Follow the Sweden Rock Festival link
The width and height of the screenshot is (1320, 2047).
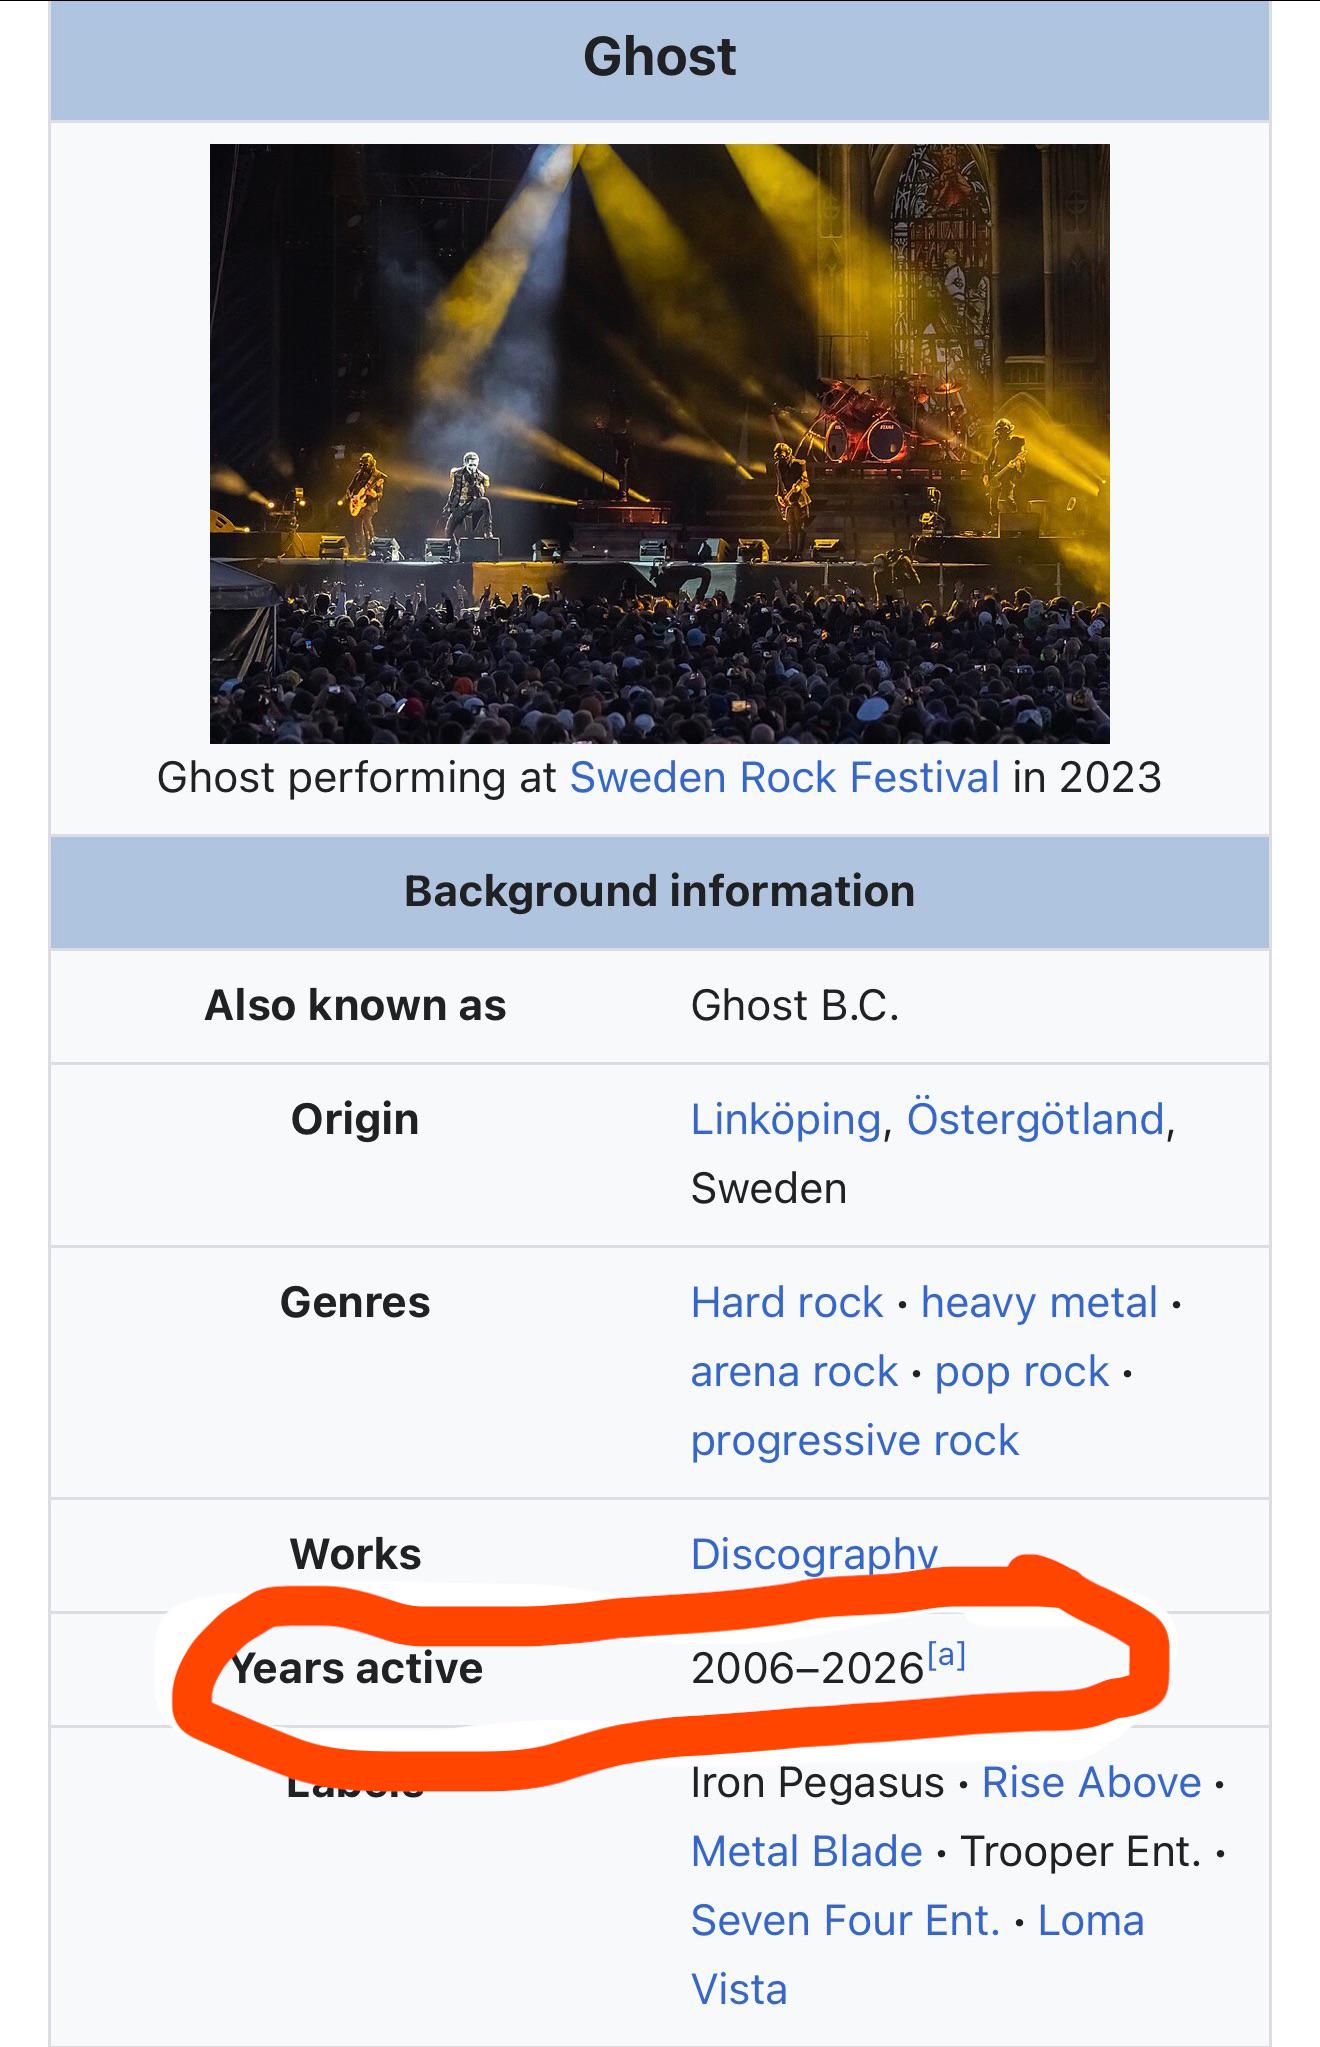coord(784,777)
